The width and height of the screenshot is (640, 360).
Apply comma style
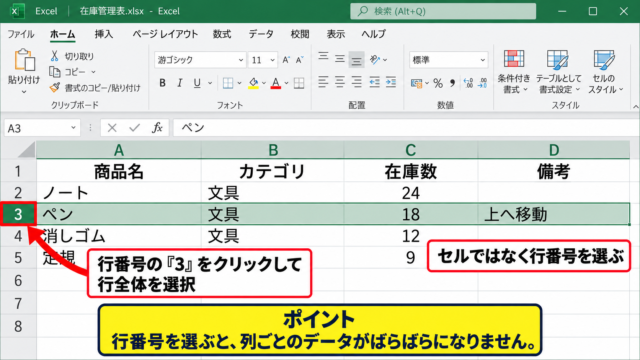(452, 83)
